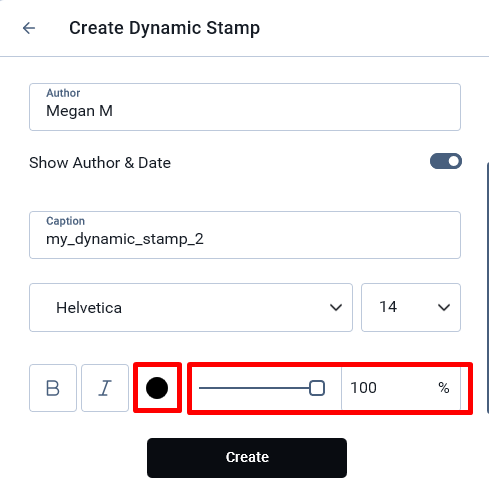
Task: Click the opacity slider track middle
Action: pos(262,388)
